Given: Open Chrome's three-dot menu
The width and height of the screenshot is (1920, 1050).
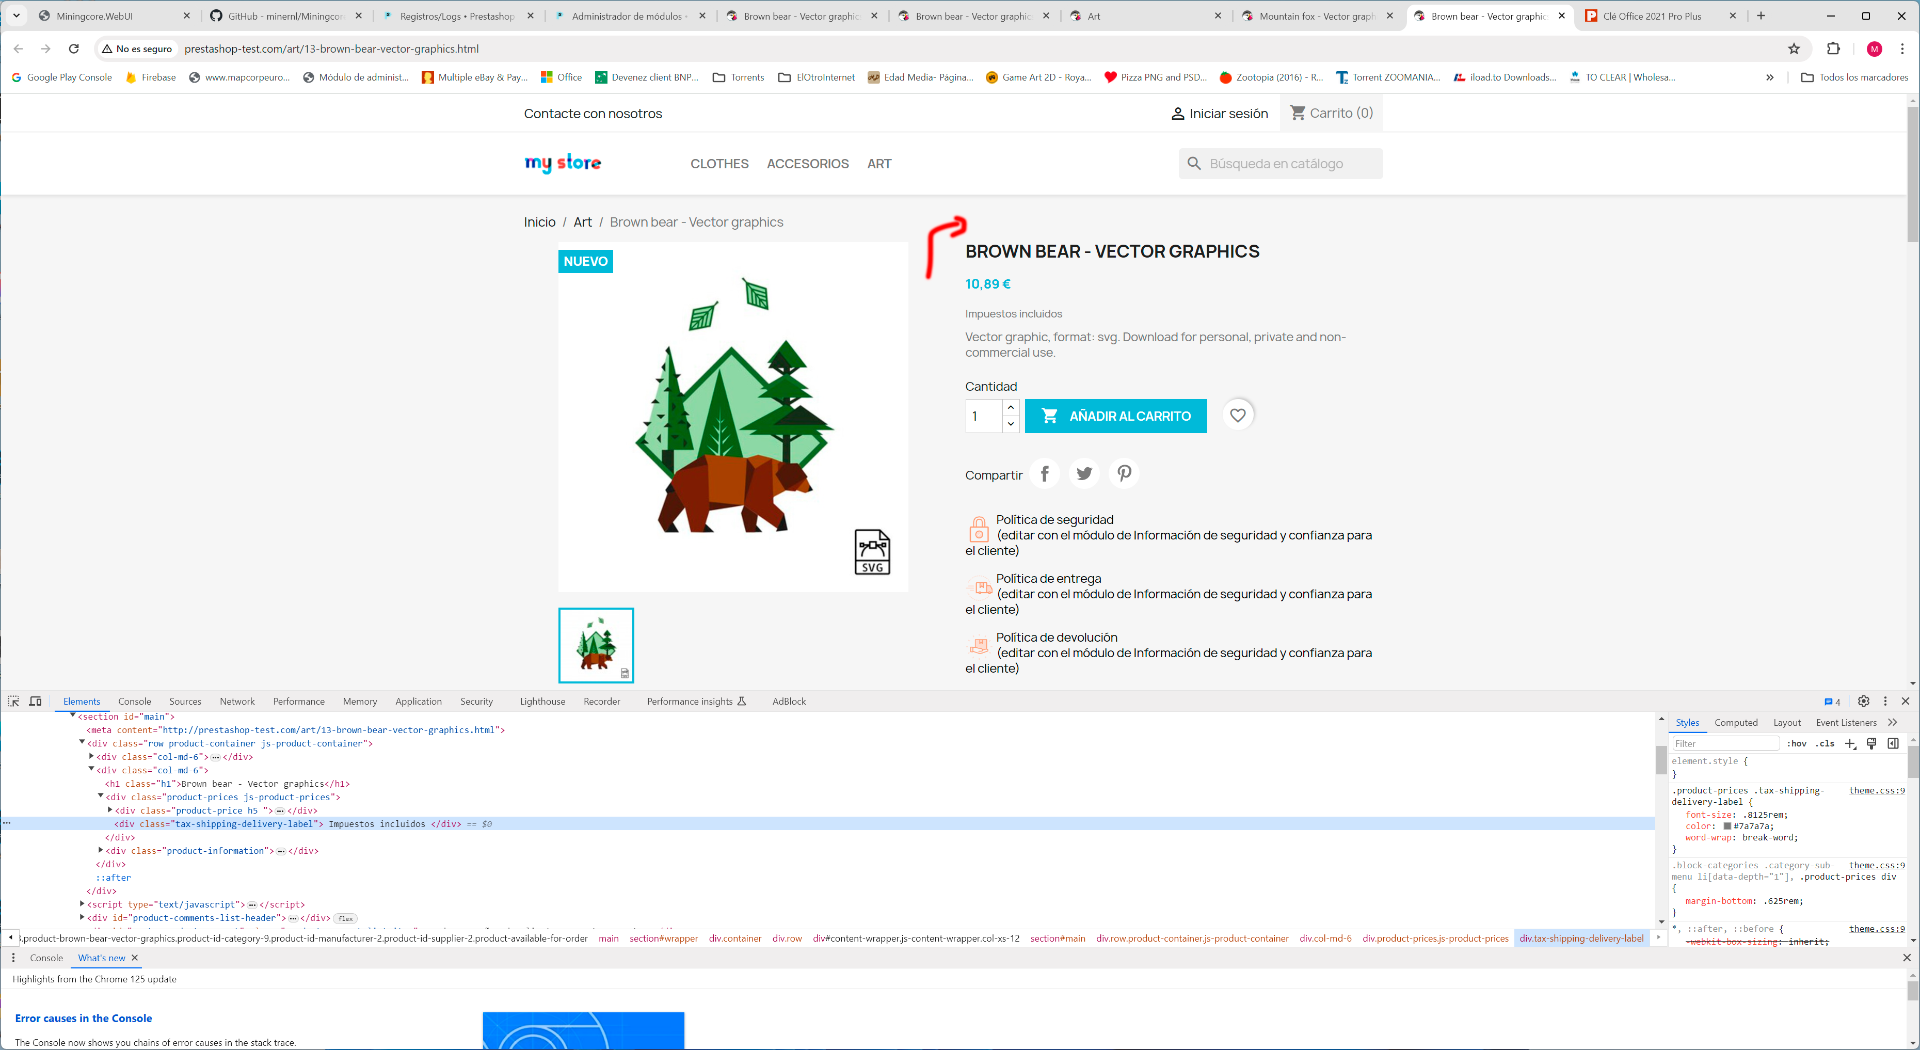Looking at the screenshot, I should click(x=1902, y=48).
